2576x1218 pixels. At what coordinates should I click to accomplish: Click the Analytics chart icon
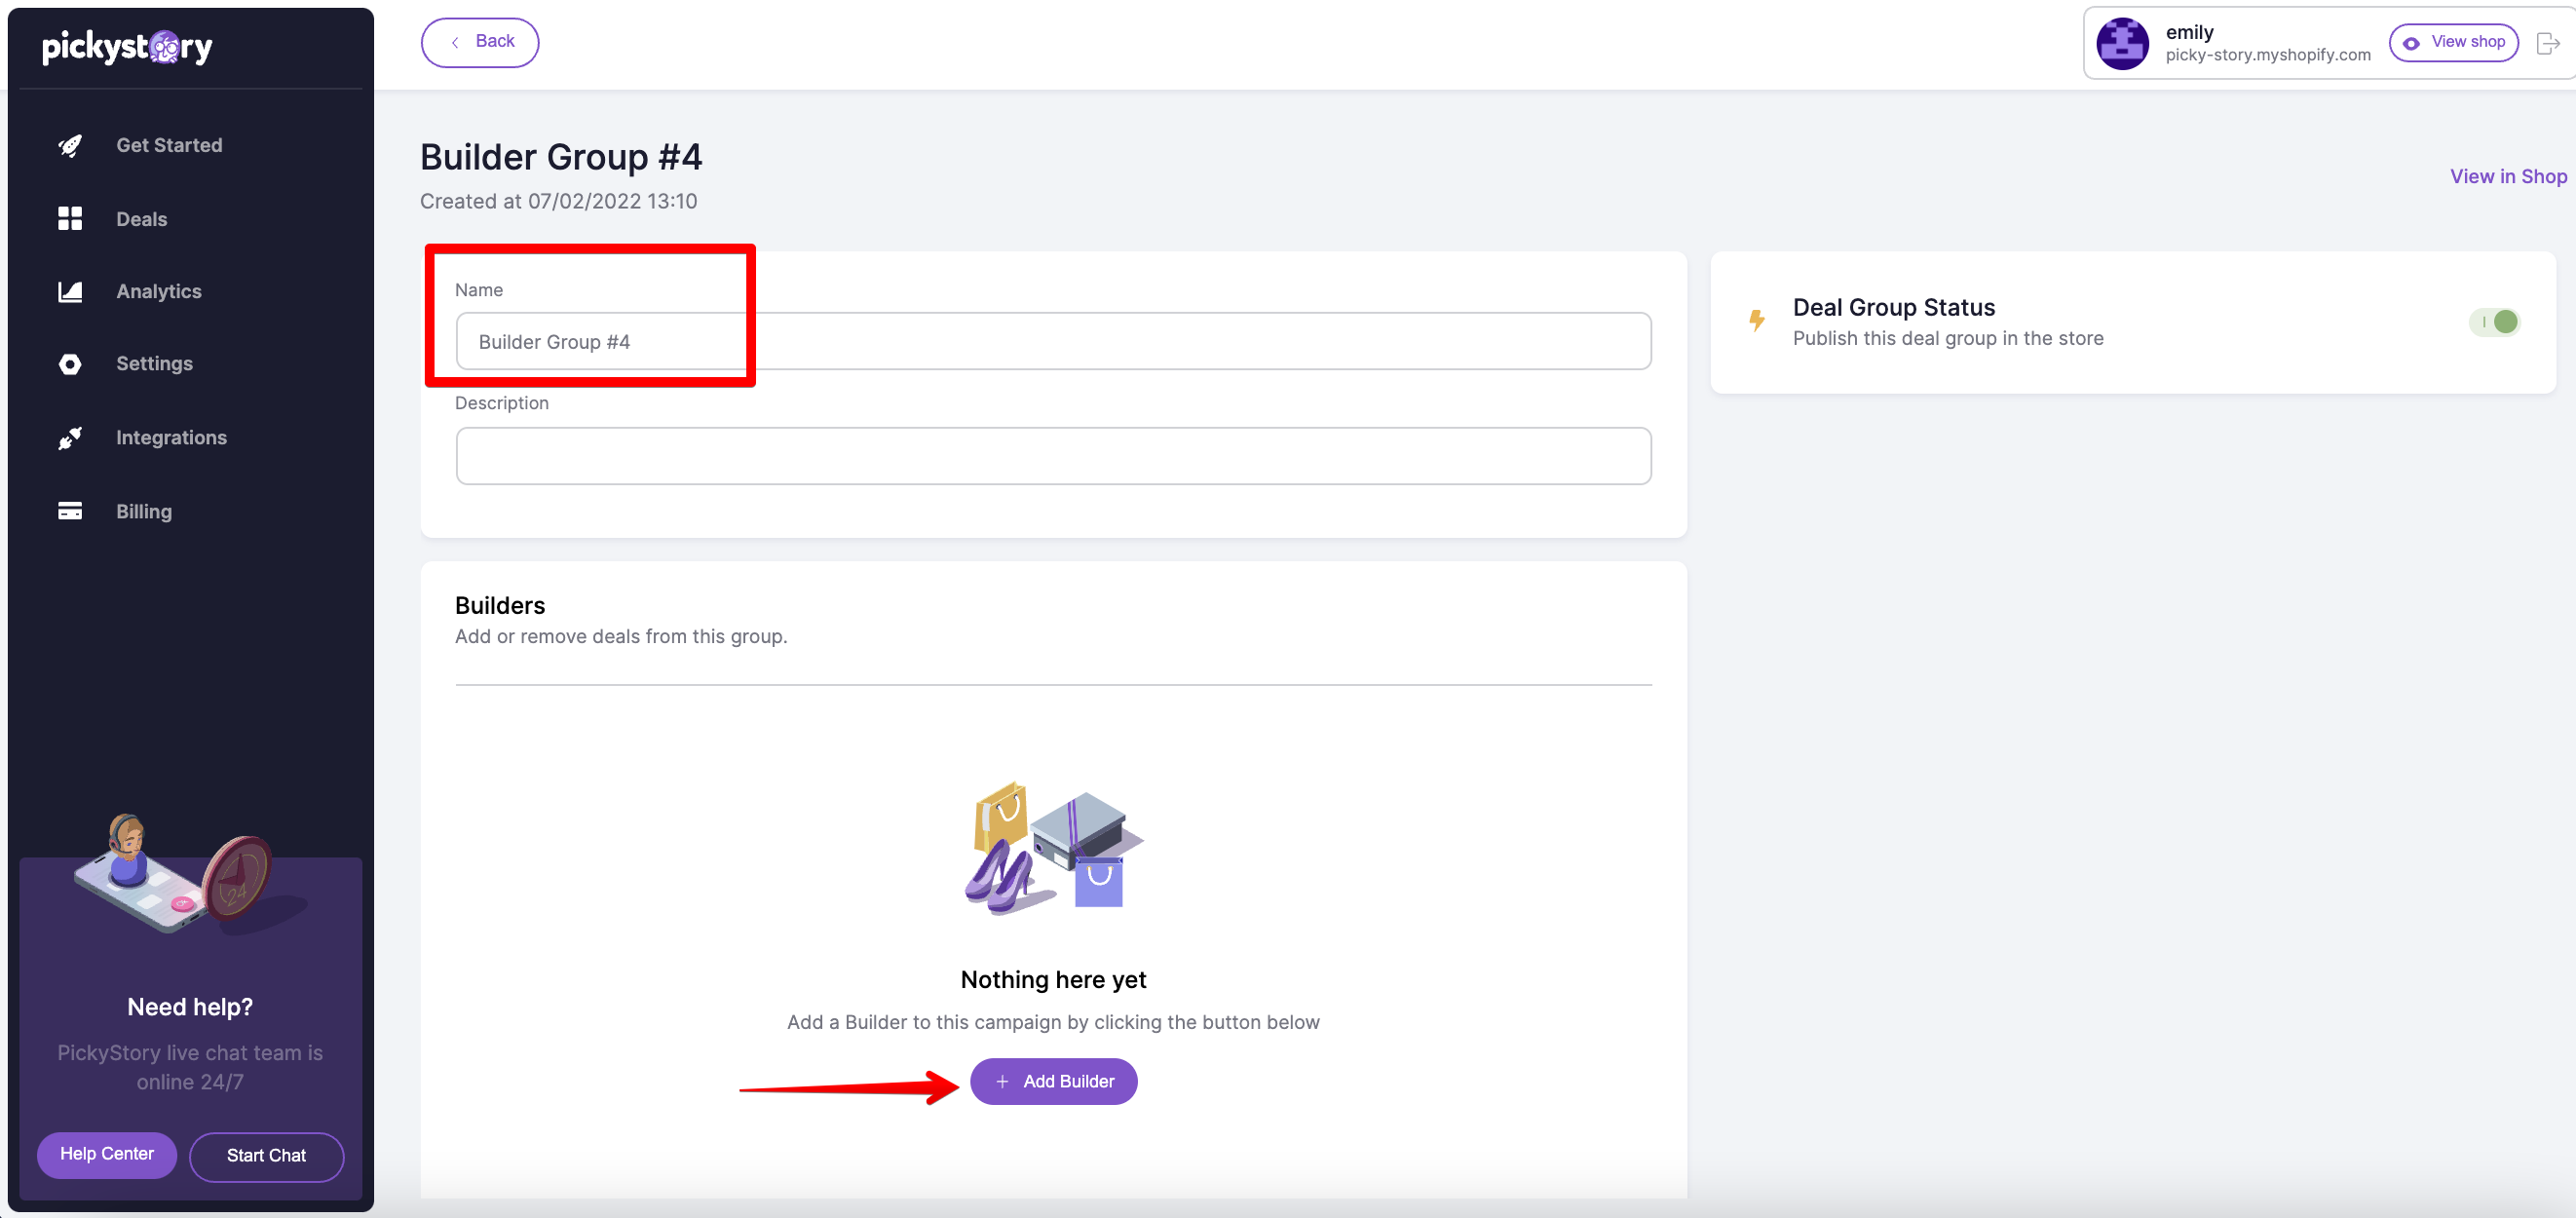70,292
